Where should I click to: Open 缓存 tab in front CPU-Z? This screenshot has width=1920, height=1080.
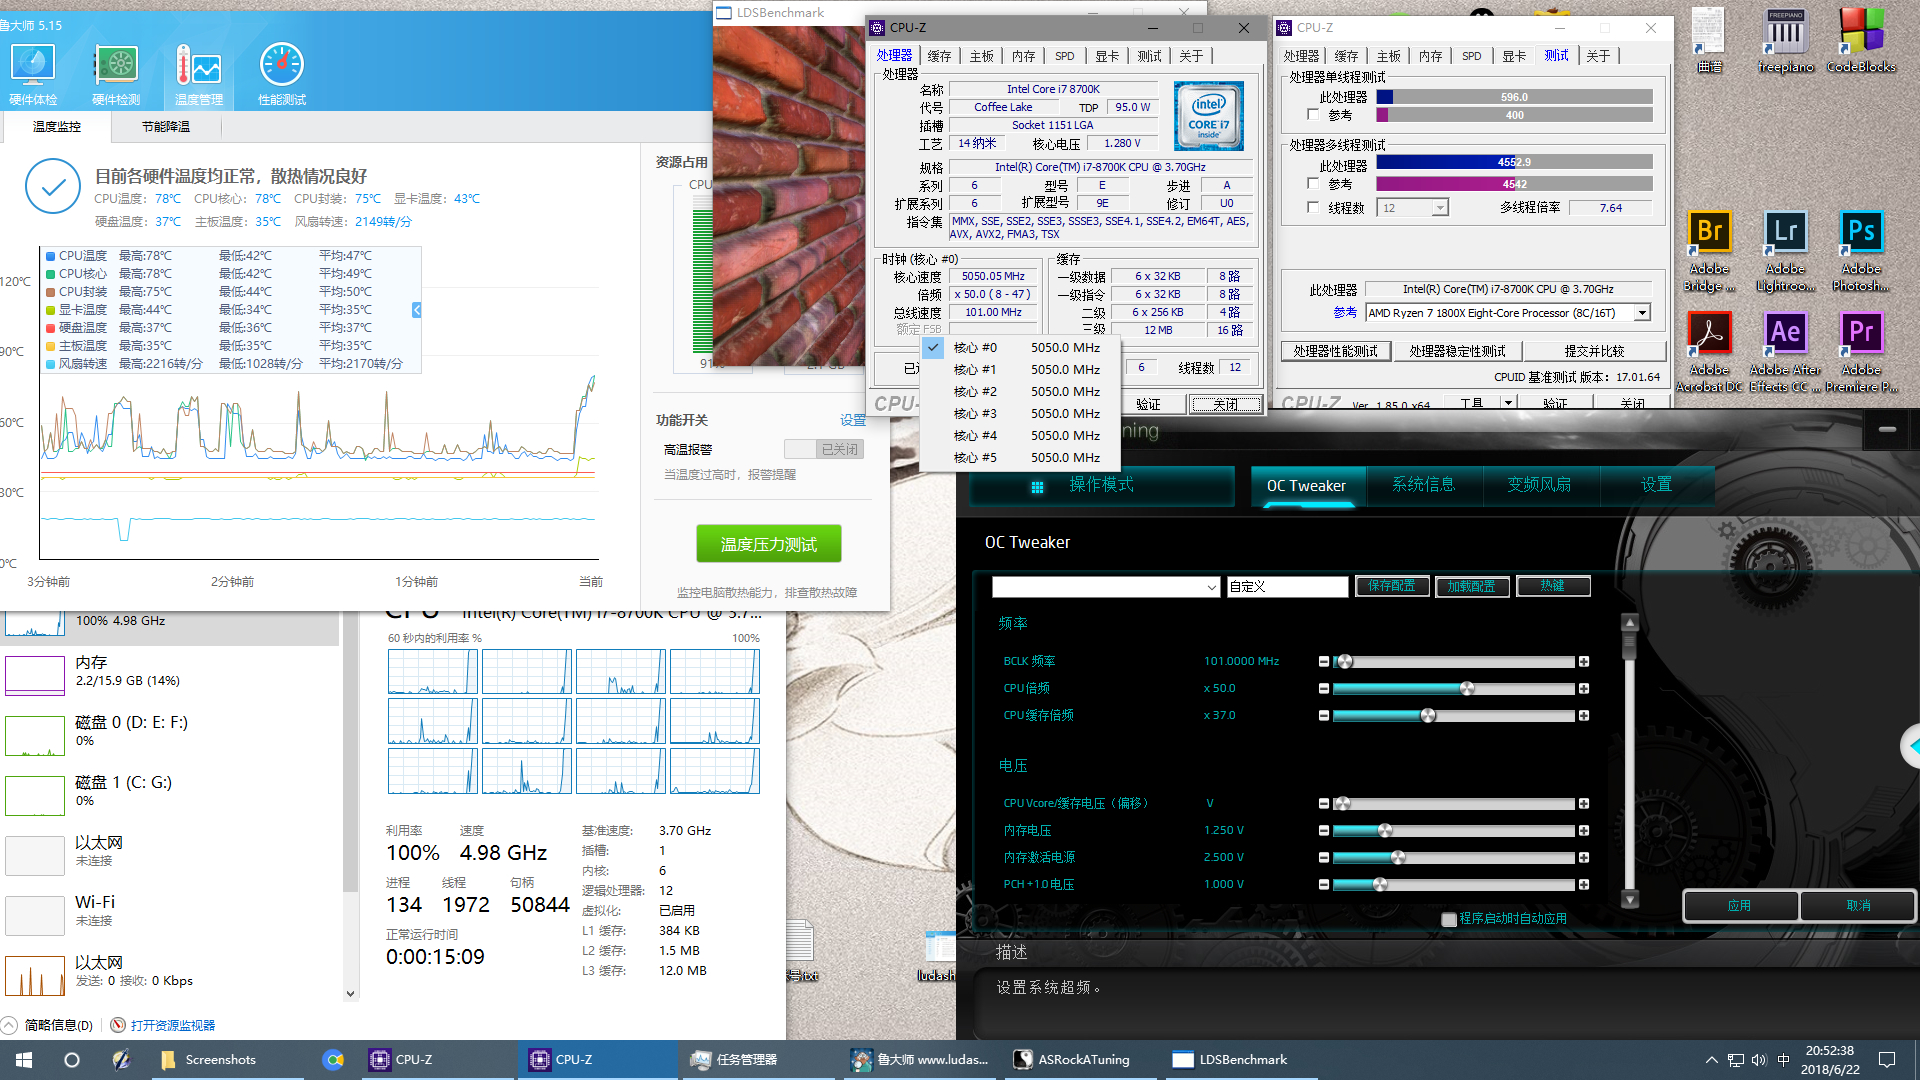pos(939,56)
